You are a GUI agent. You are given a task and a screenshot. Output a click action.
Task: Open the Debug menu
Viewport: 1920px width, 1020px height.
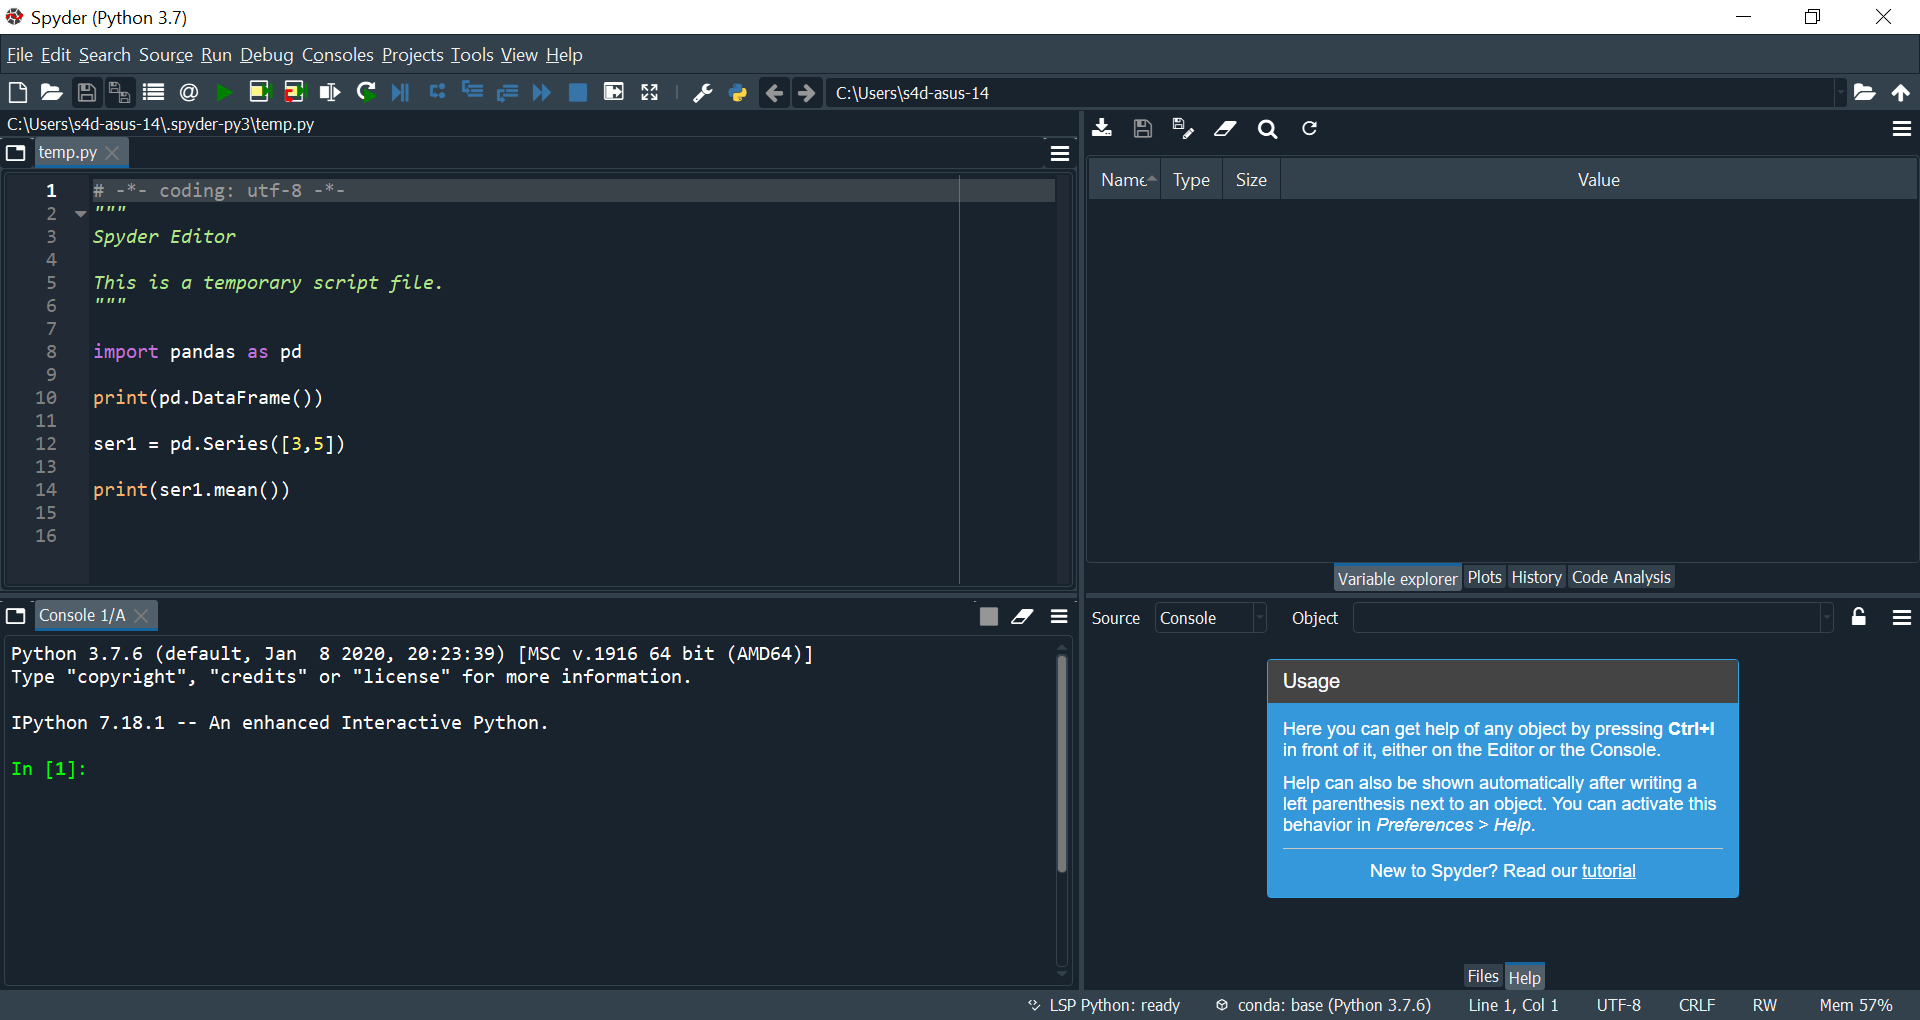(267, 55)
